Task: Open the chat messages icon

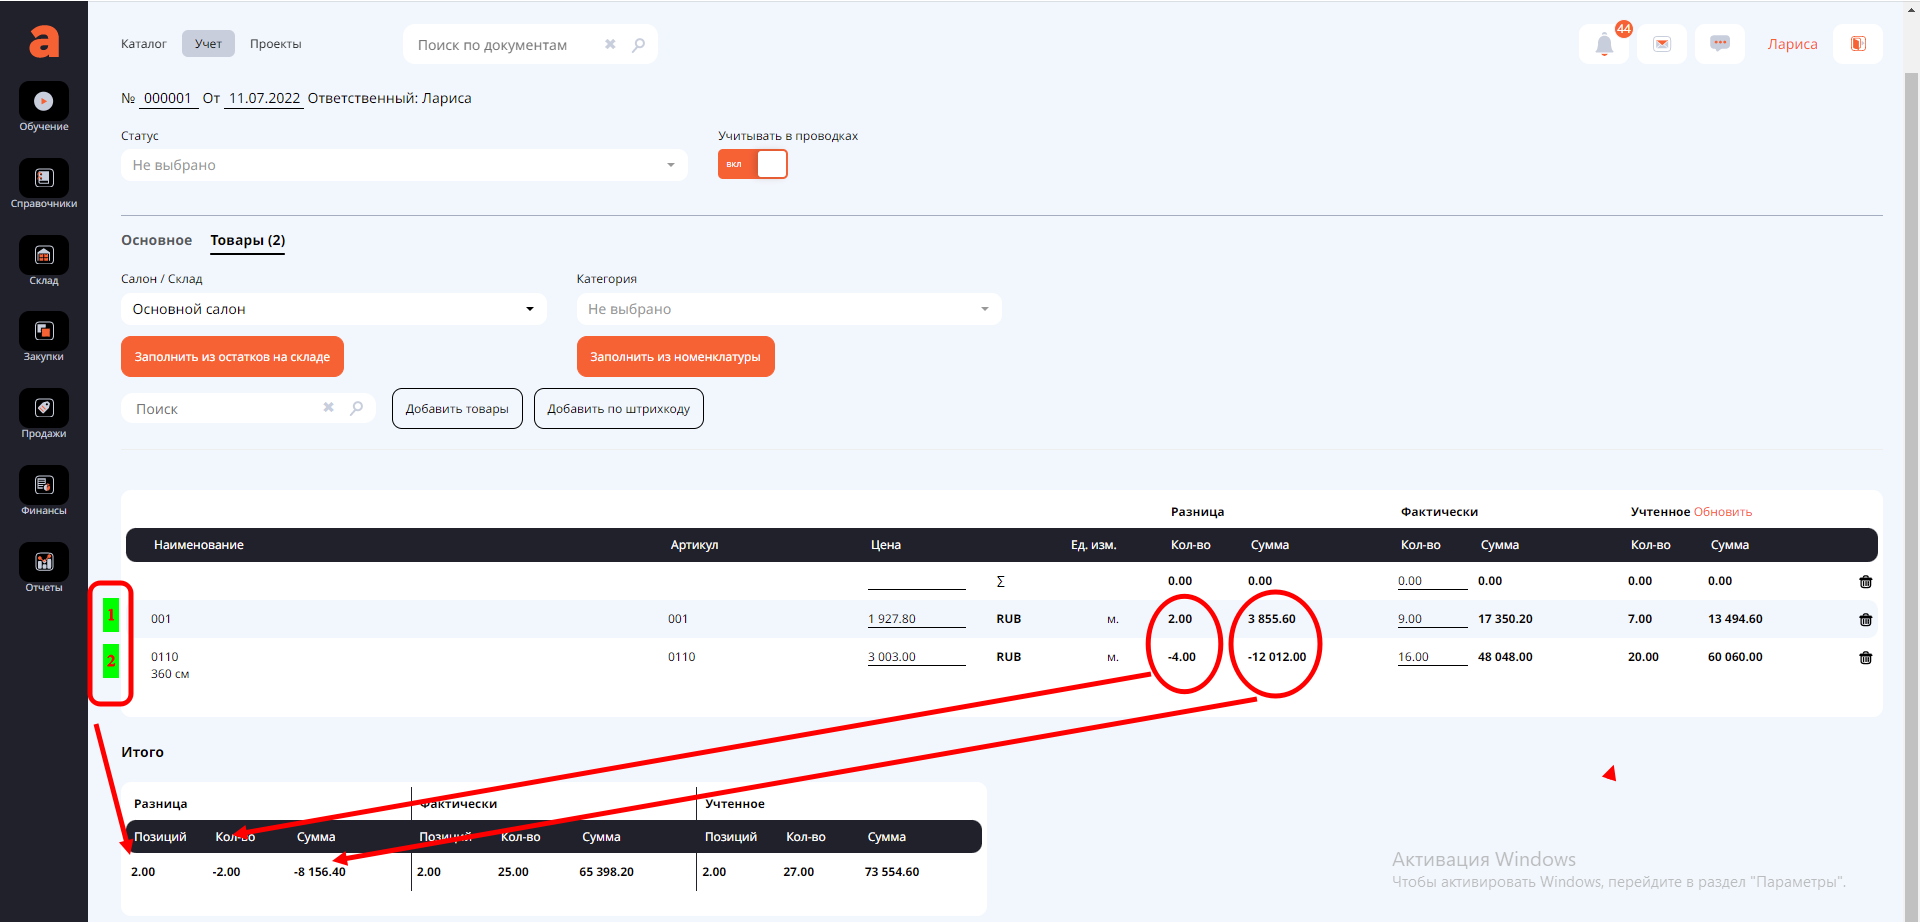Action: [x=1720, y=44]
